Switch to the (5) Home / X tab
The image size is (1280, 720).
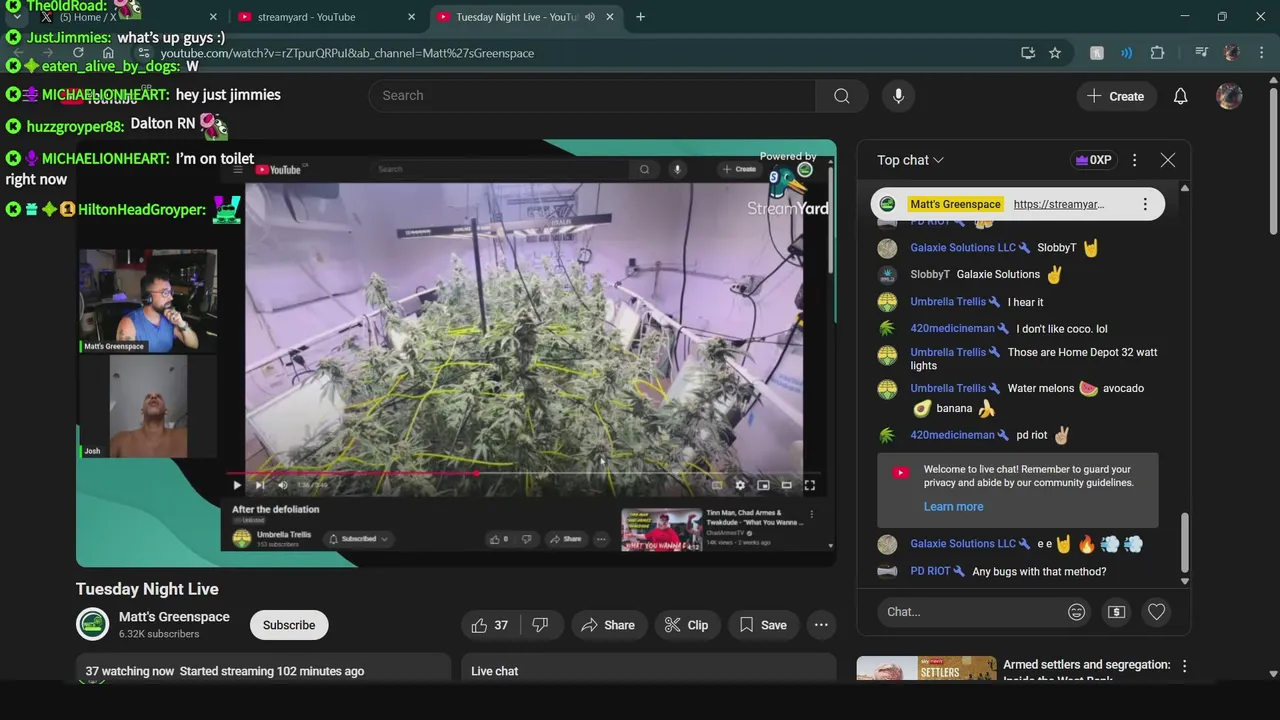(118, 17)
